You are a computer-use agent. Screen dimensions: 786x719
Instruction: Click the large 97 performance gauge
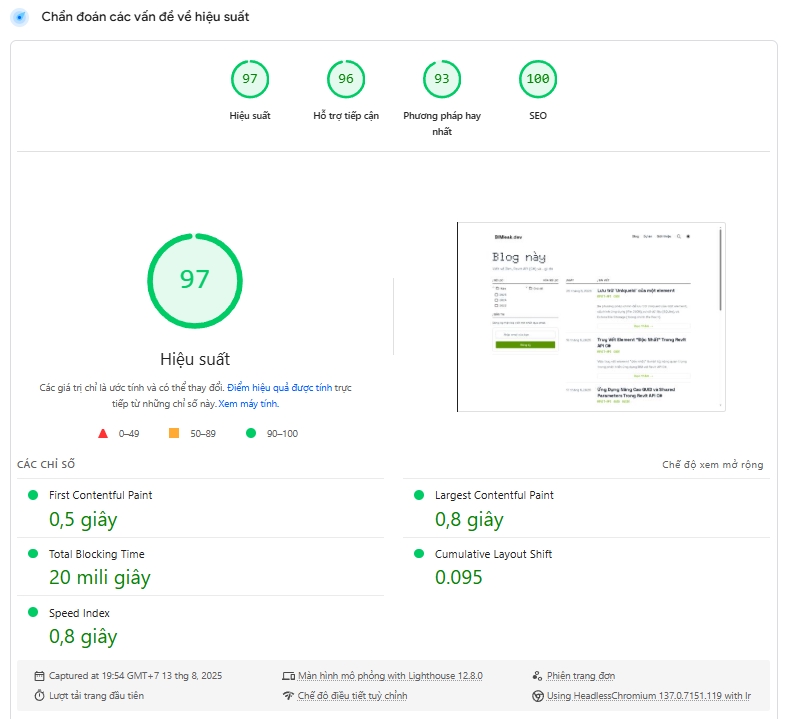(x=195, y=280)
